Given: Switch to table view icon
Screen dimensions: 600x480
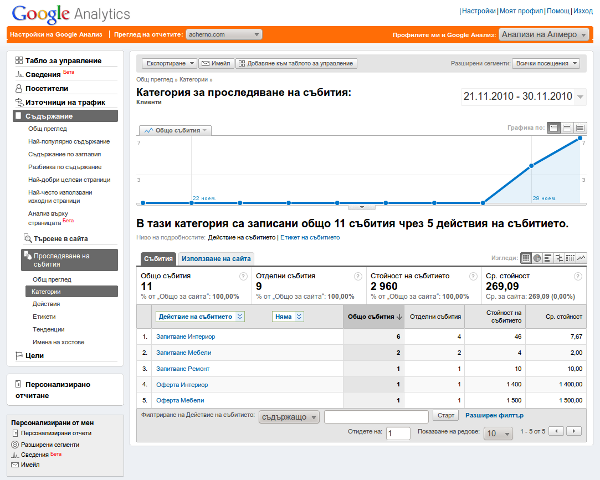Looking at the screenshot, I should [526, 258].
